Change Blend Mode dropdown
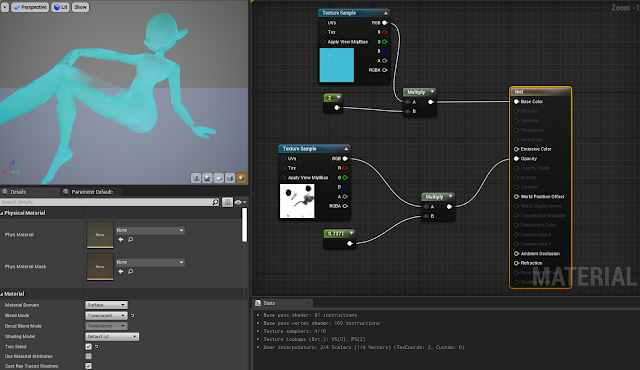Screen dimensions: 640x370 point(106,315)
